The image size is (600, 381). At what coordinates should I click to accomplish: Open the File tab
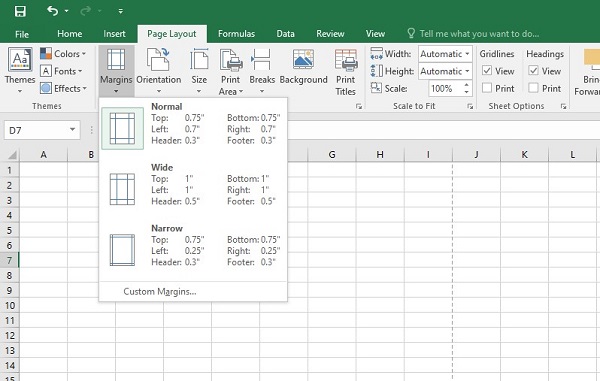[22, 34]
